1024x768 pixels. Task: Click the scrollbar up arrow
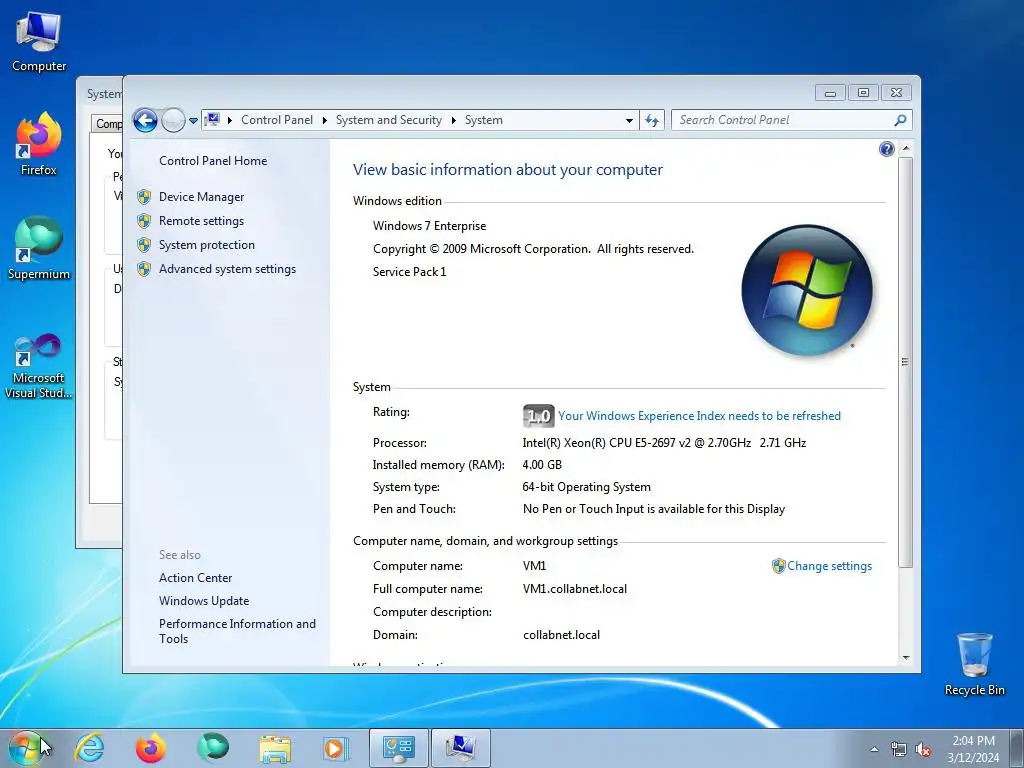tap(905, 149)
